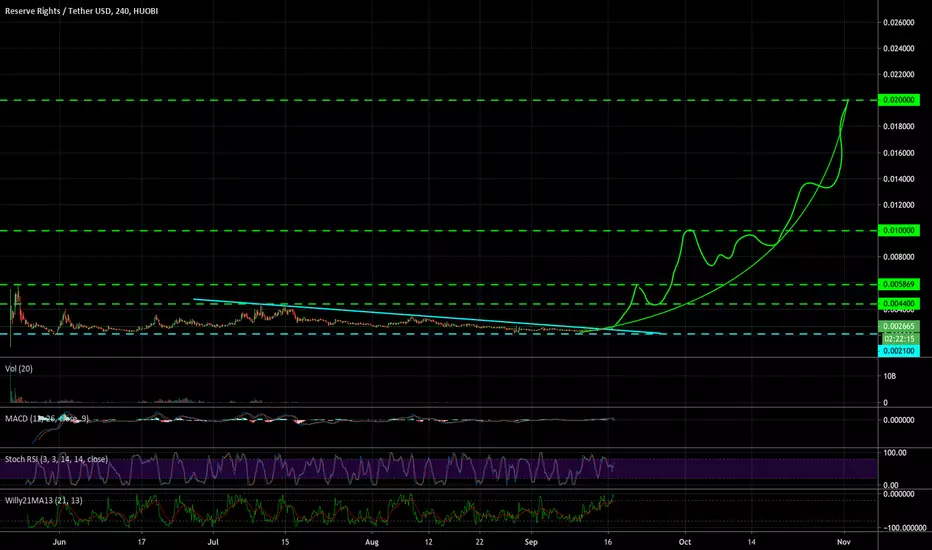This screenshot has height=550, width=932.
Task: Click the cyan descending trendline
Action: tap(428, 316)
